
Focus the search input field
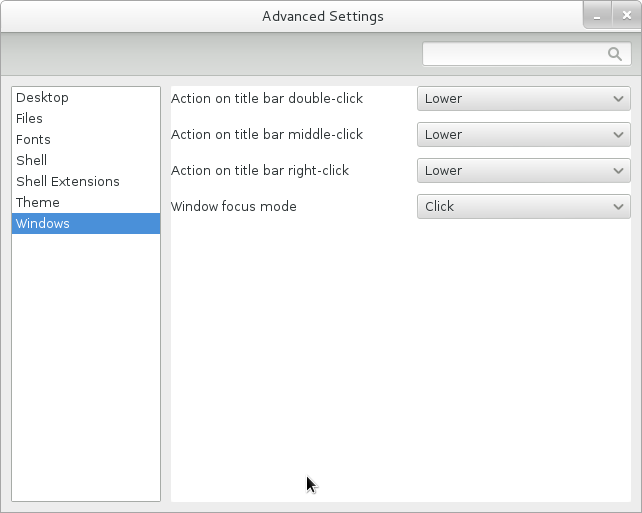click(527, 54)
